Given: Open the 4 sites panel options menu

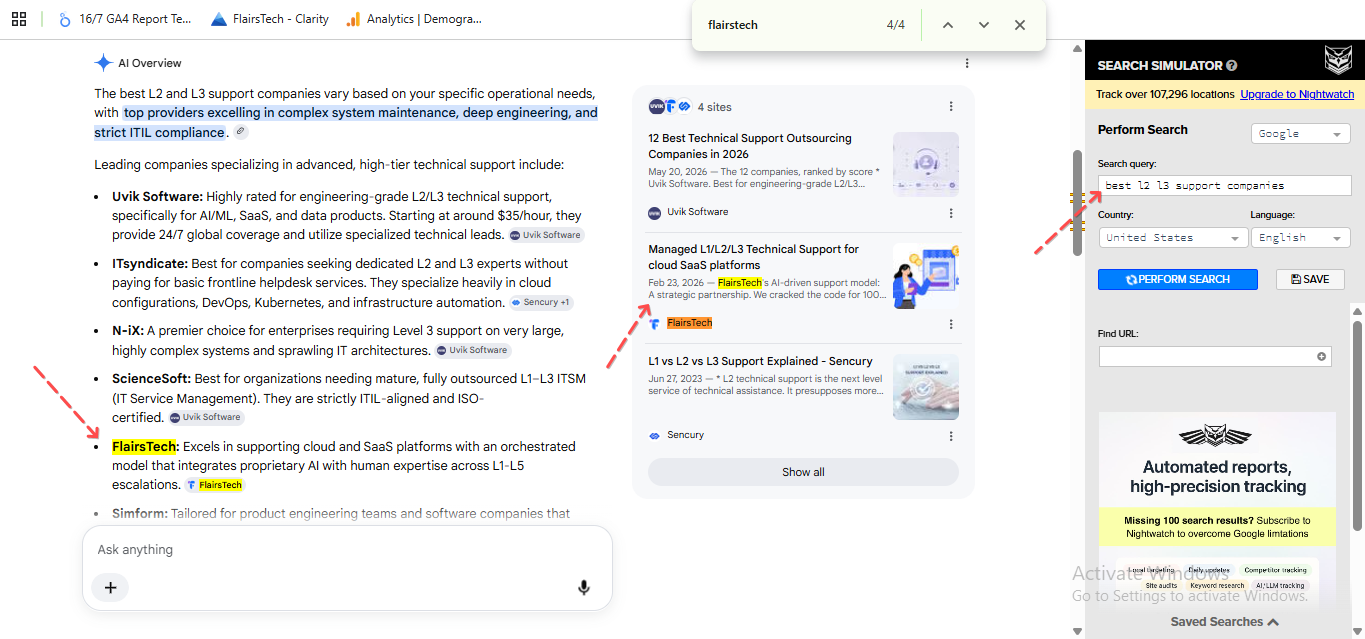Looking at the screenshot, I should pyautogui.click(x=951, y=106).
